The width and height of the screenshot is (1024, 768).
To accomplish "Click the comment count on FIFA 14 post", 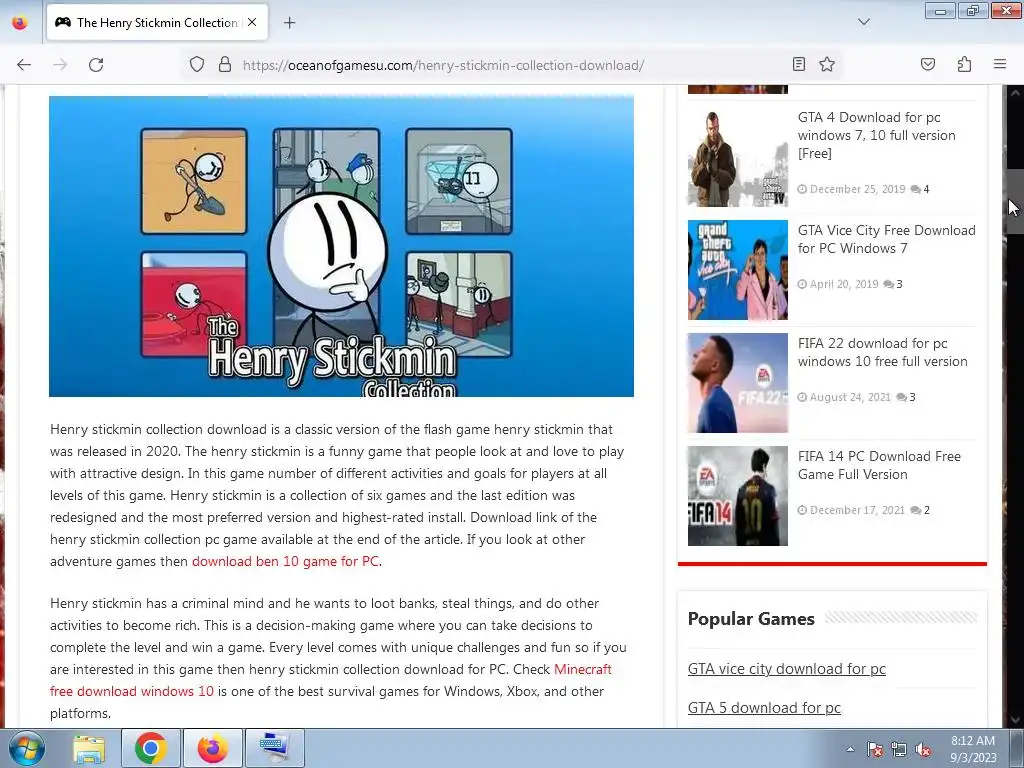I will click(x=920, y=510).
